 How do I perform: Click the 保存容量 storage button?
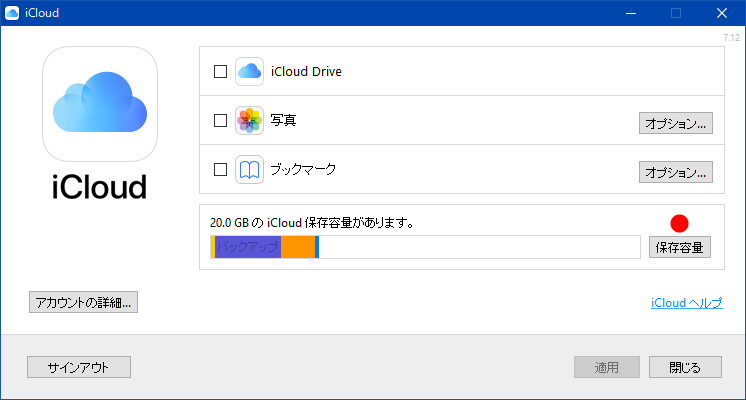pyautogui.click(x=680, y=247)
